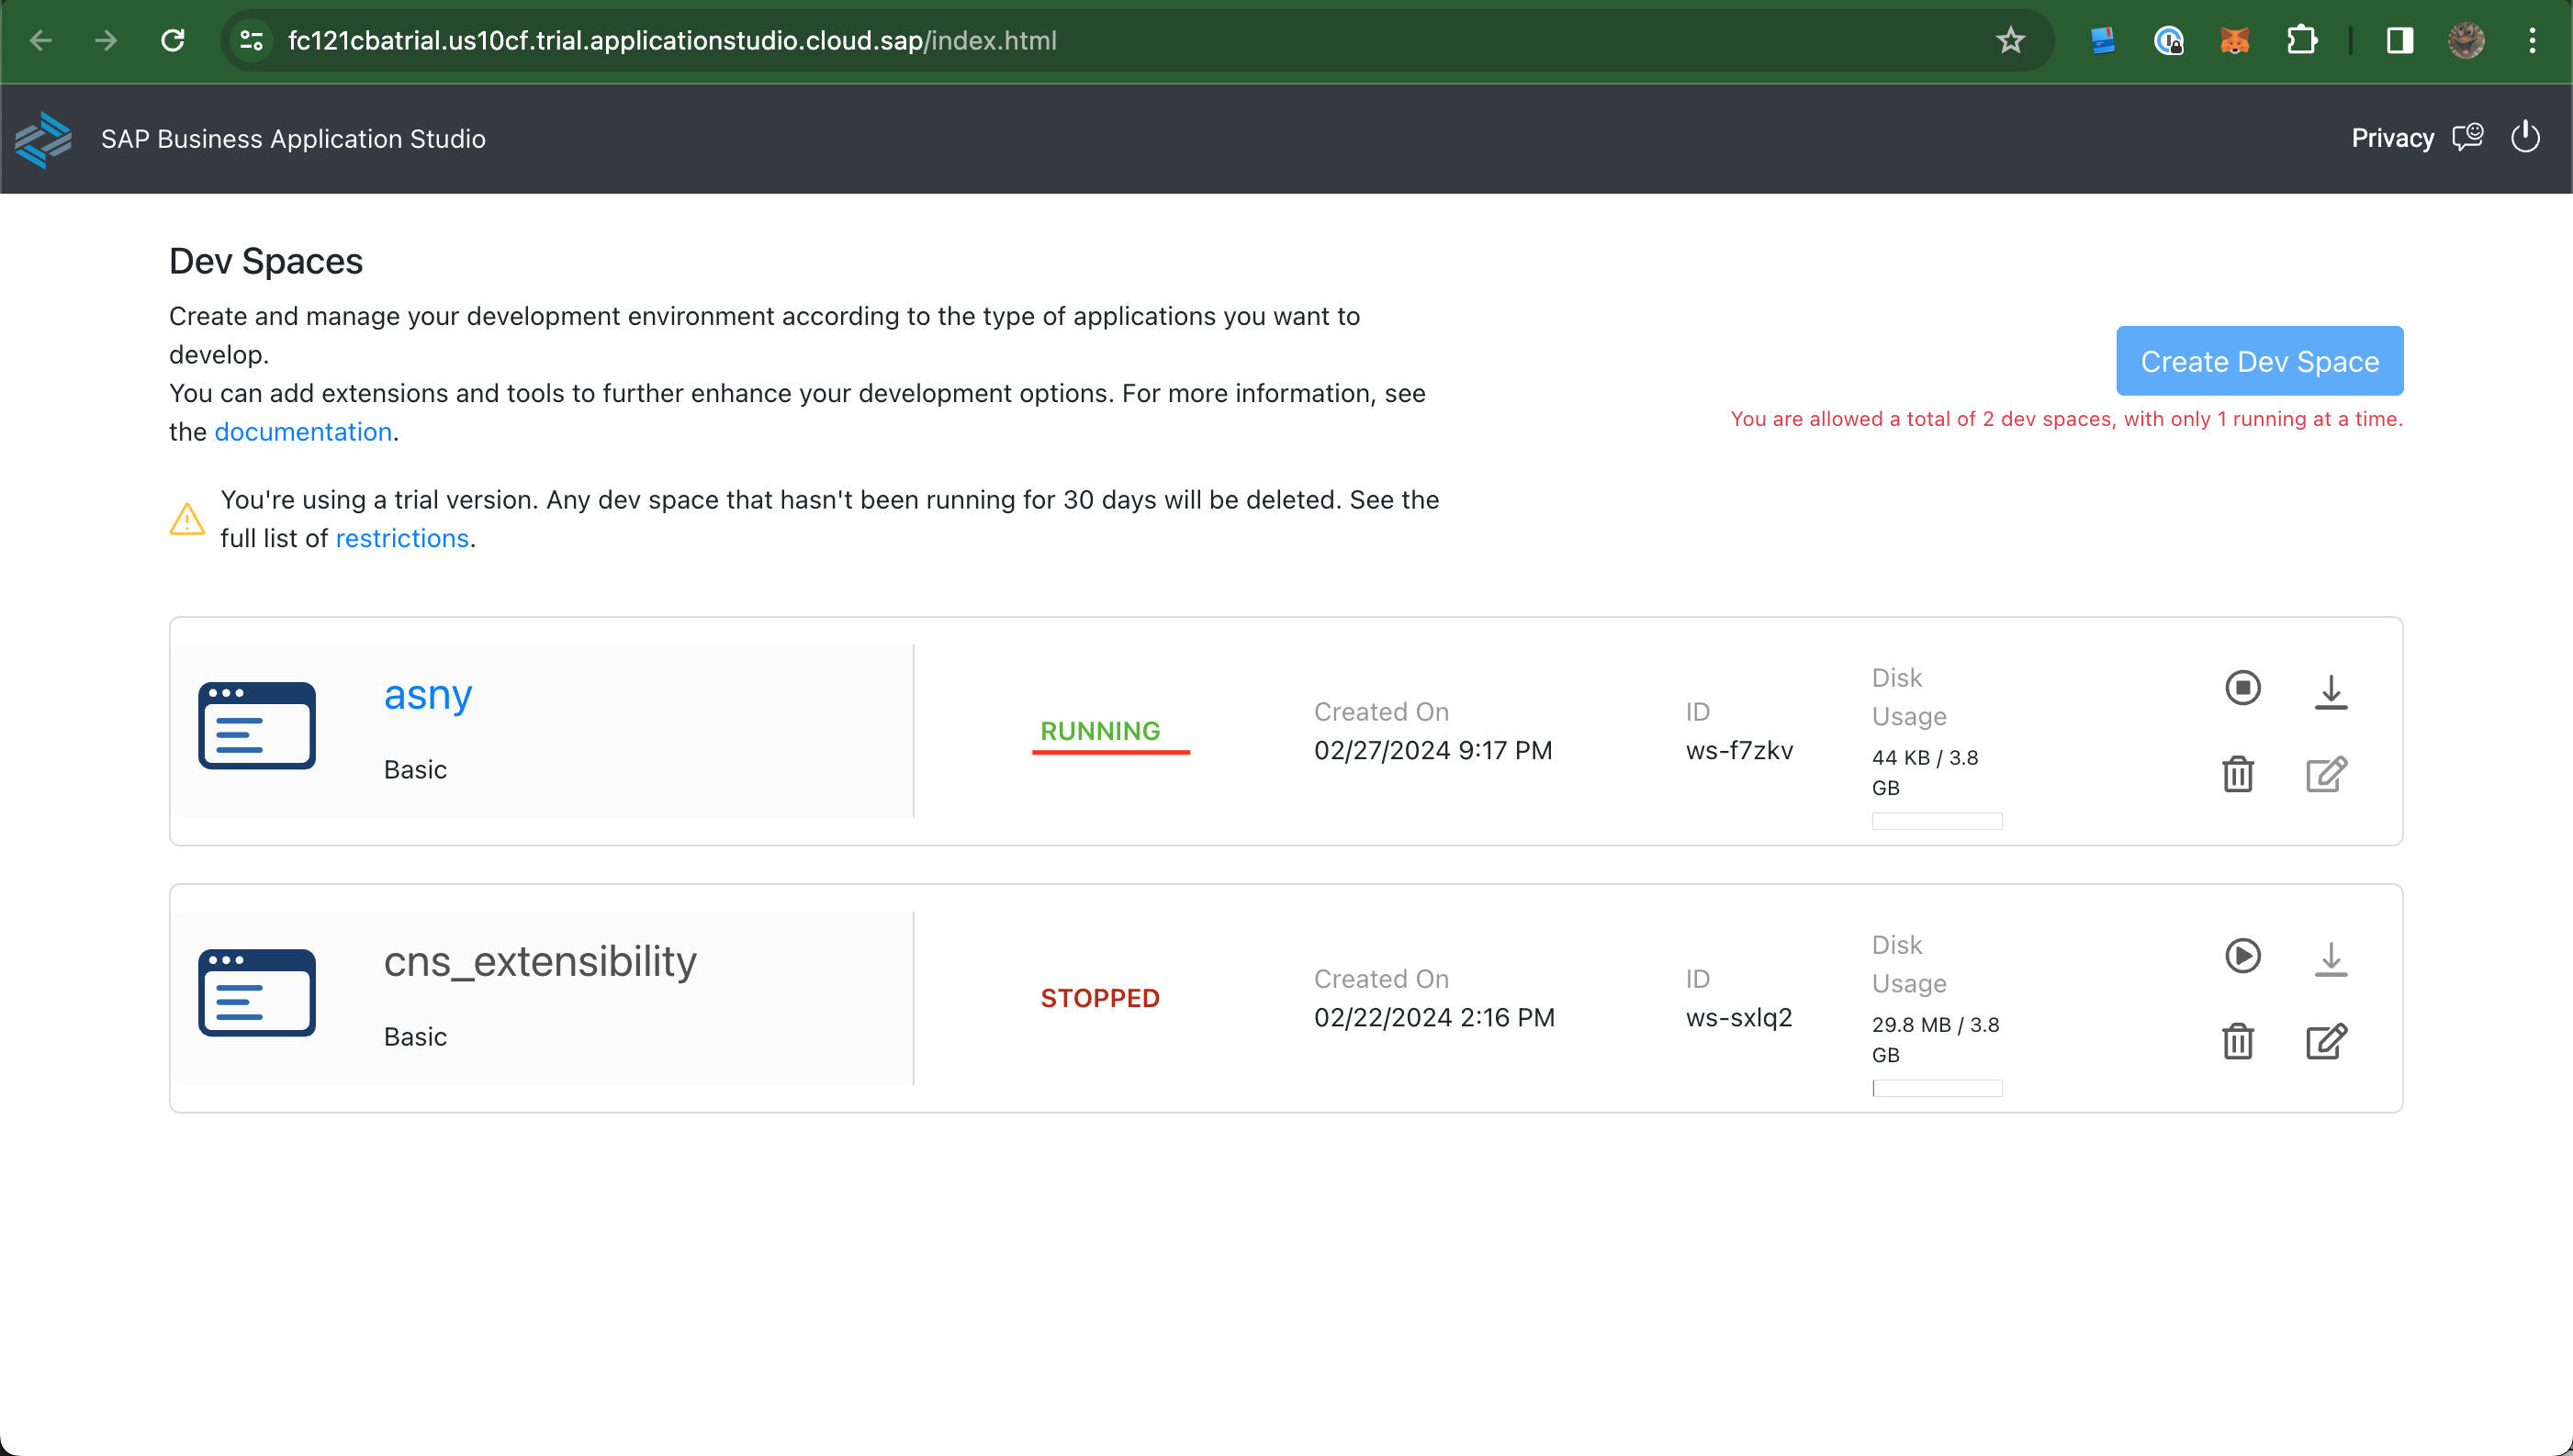Open the MetaMask fox extension
This screenshot has height=1456, width=2573.
point(2234,41)
